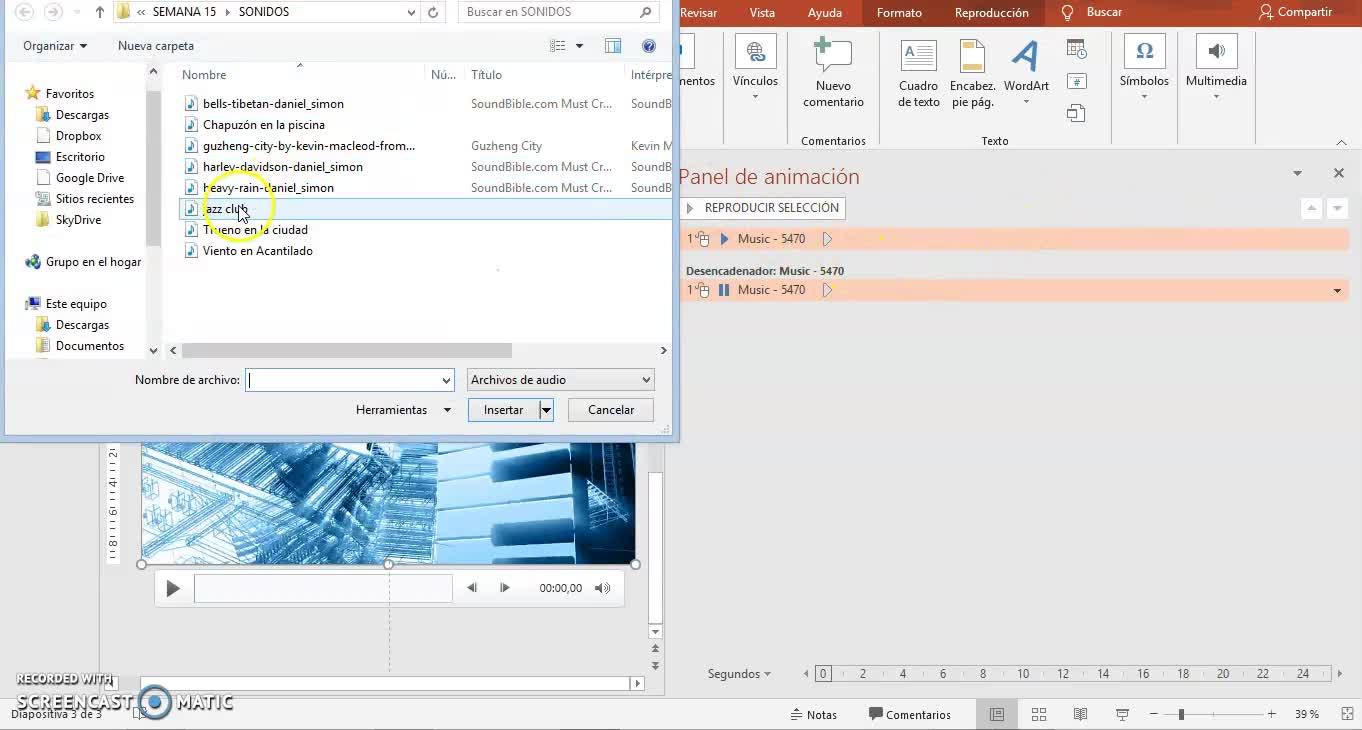Open the Segundos timeline scale dropdown
The height and width of the screenshot is (730, 1362).
tap(739, 674)
